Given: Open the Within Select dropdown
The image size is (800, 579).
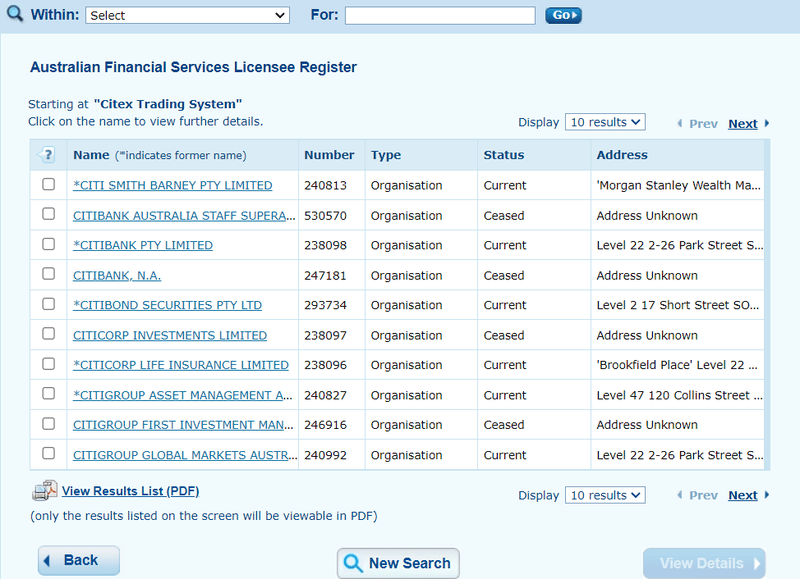Looking at the screenshot, I should click(187, 15).
